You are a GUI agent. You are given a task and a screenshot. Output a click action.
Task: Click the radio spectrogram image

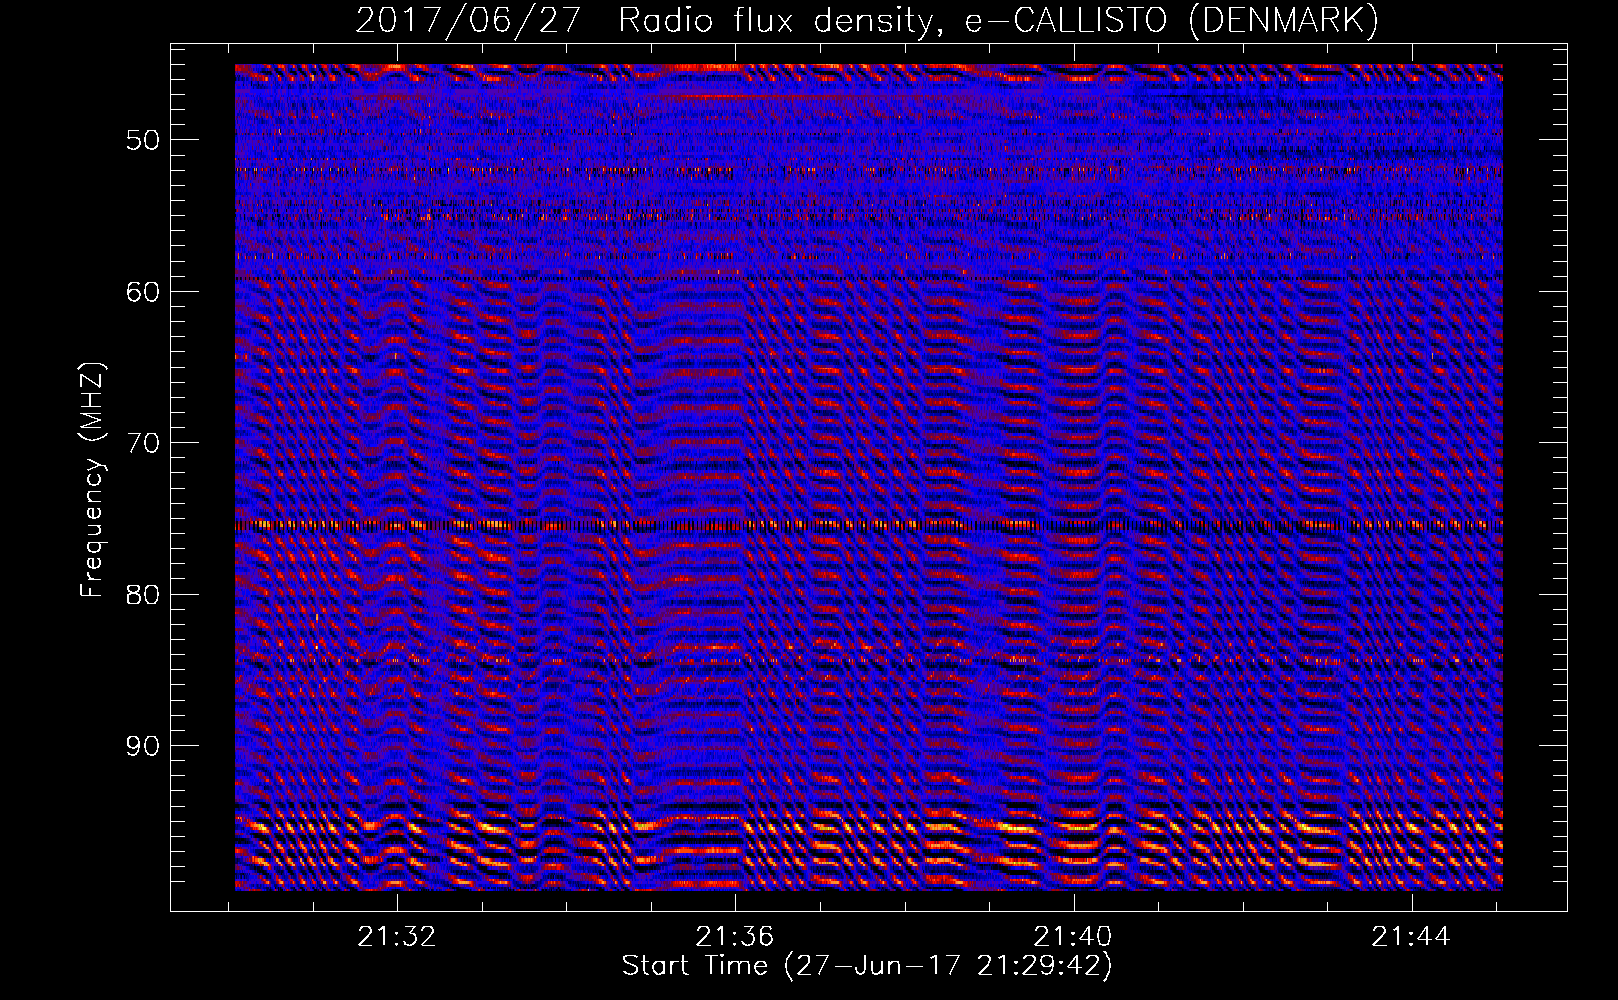(869, 477)
